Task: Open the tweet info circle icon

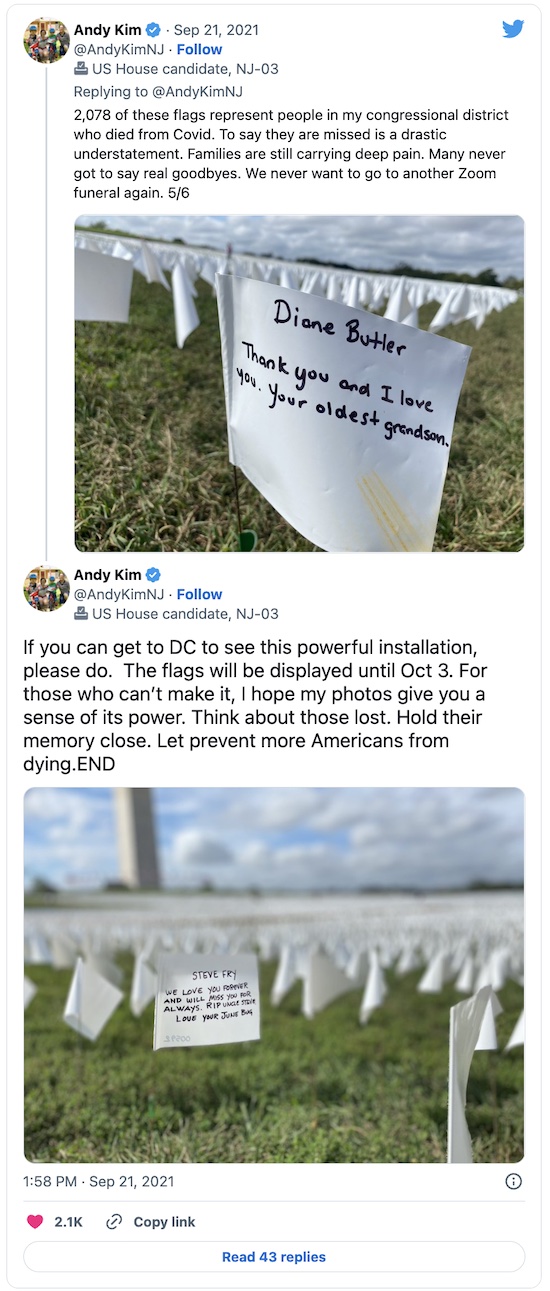Action: [x=514, y=1182]
